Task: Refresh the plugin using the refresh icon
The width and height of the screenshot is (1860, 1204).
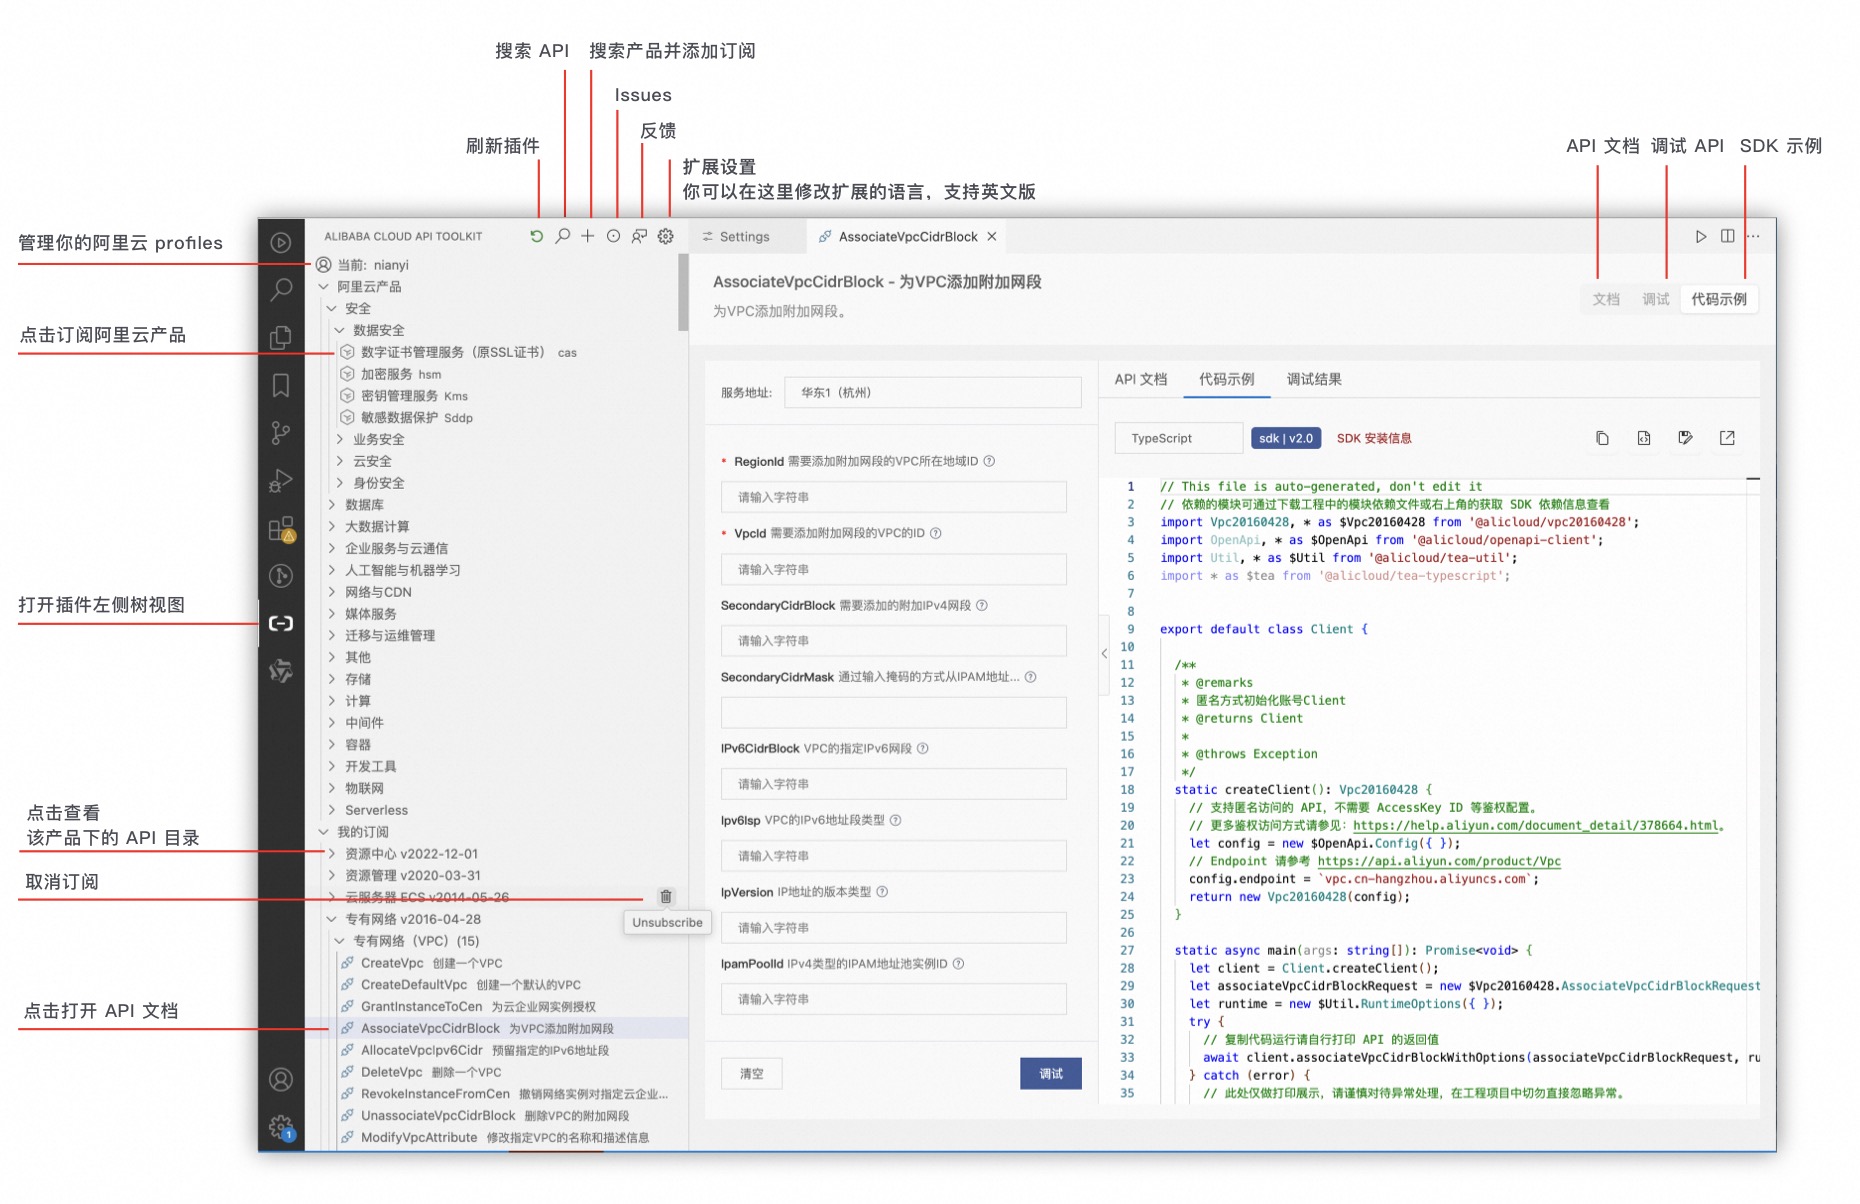Action: (x=538, y=236)
